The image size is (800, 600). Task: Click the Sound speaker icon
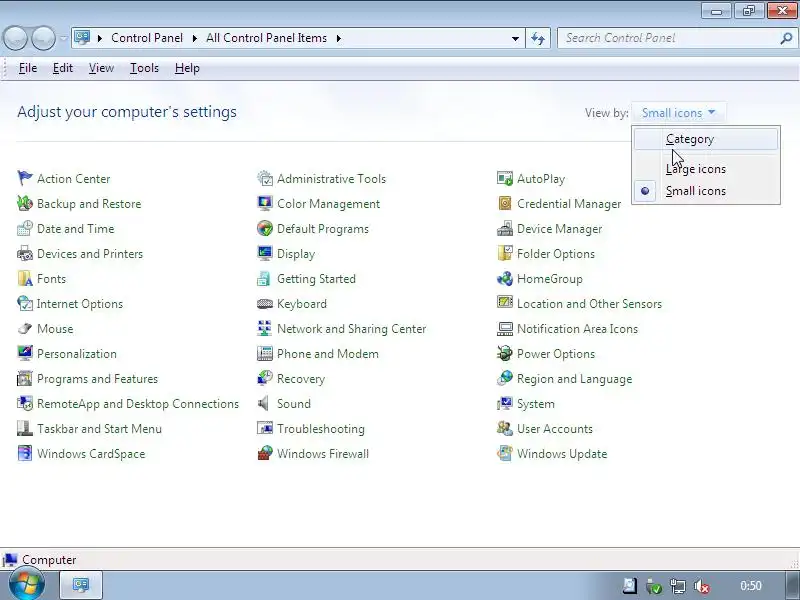[264, 403]
